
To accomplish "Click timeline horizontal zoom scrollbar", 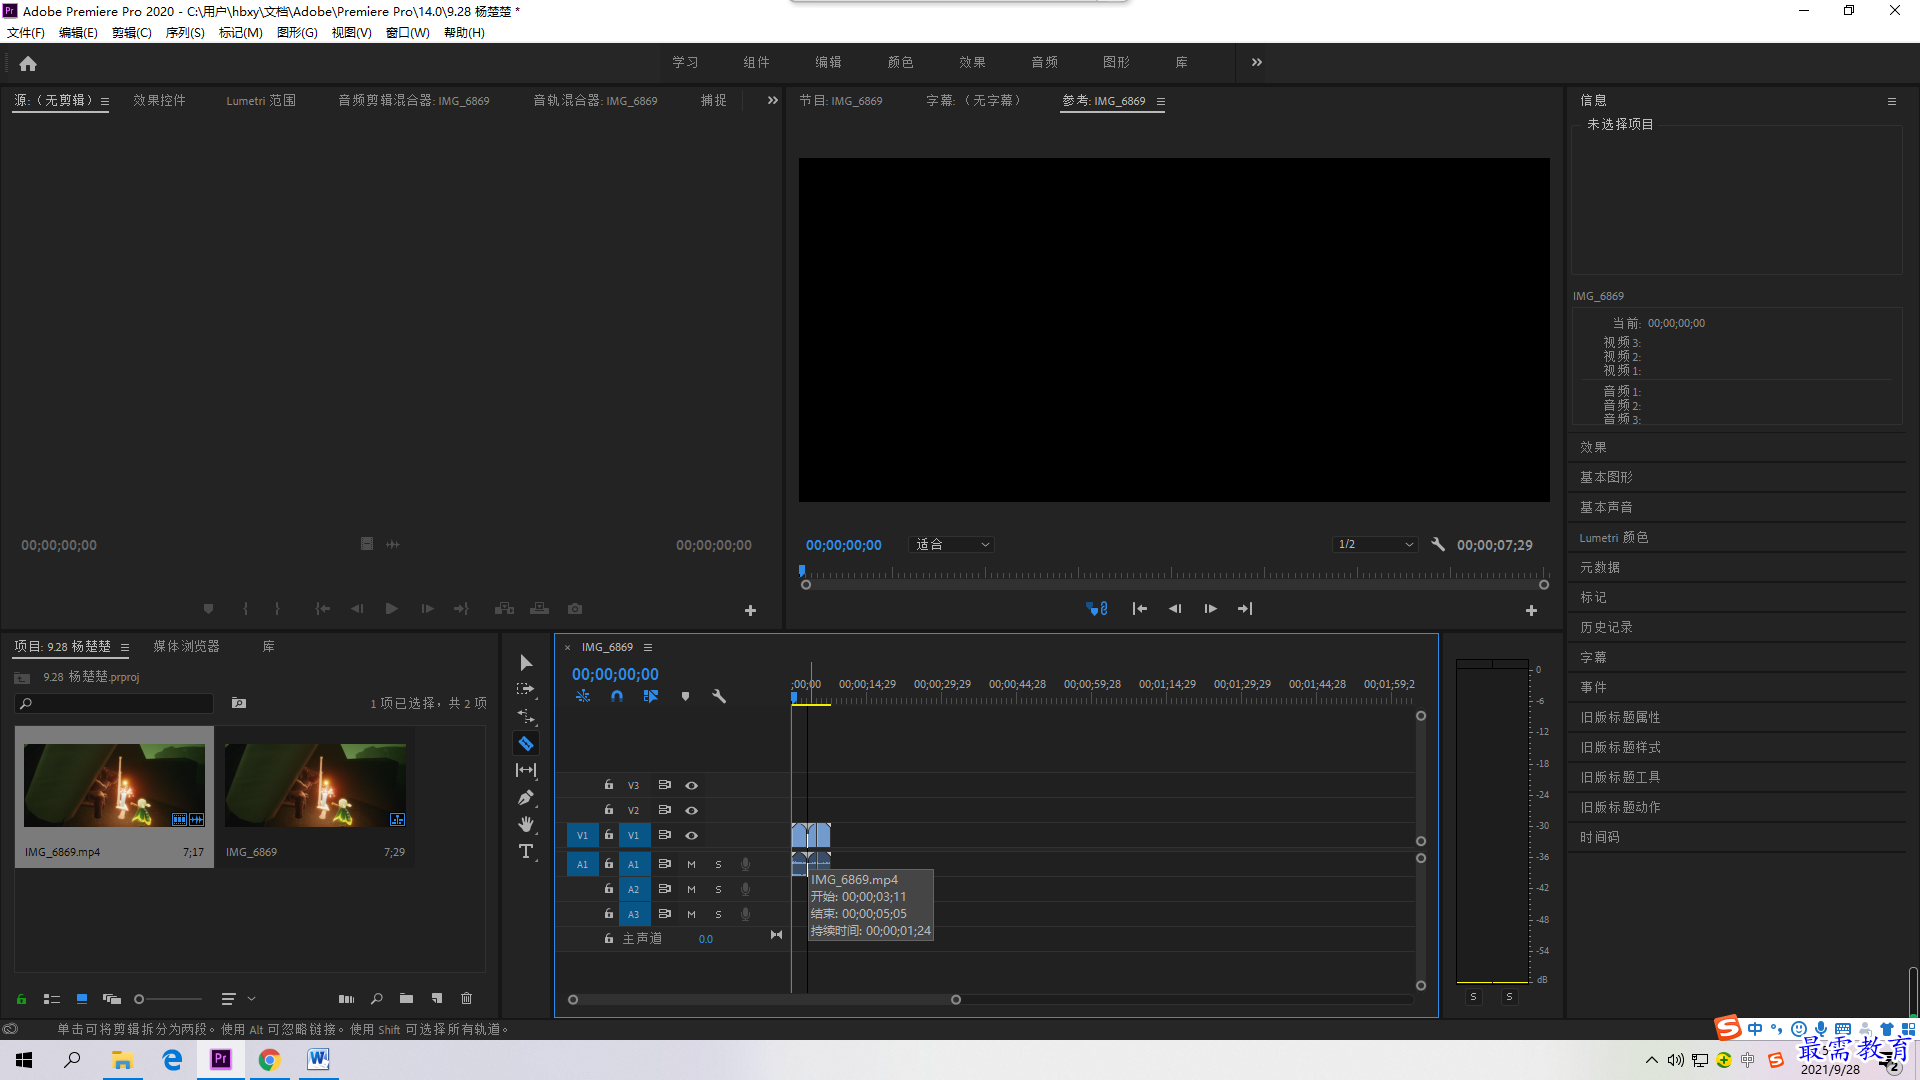I will click(x=764, y=999).
